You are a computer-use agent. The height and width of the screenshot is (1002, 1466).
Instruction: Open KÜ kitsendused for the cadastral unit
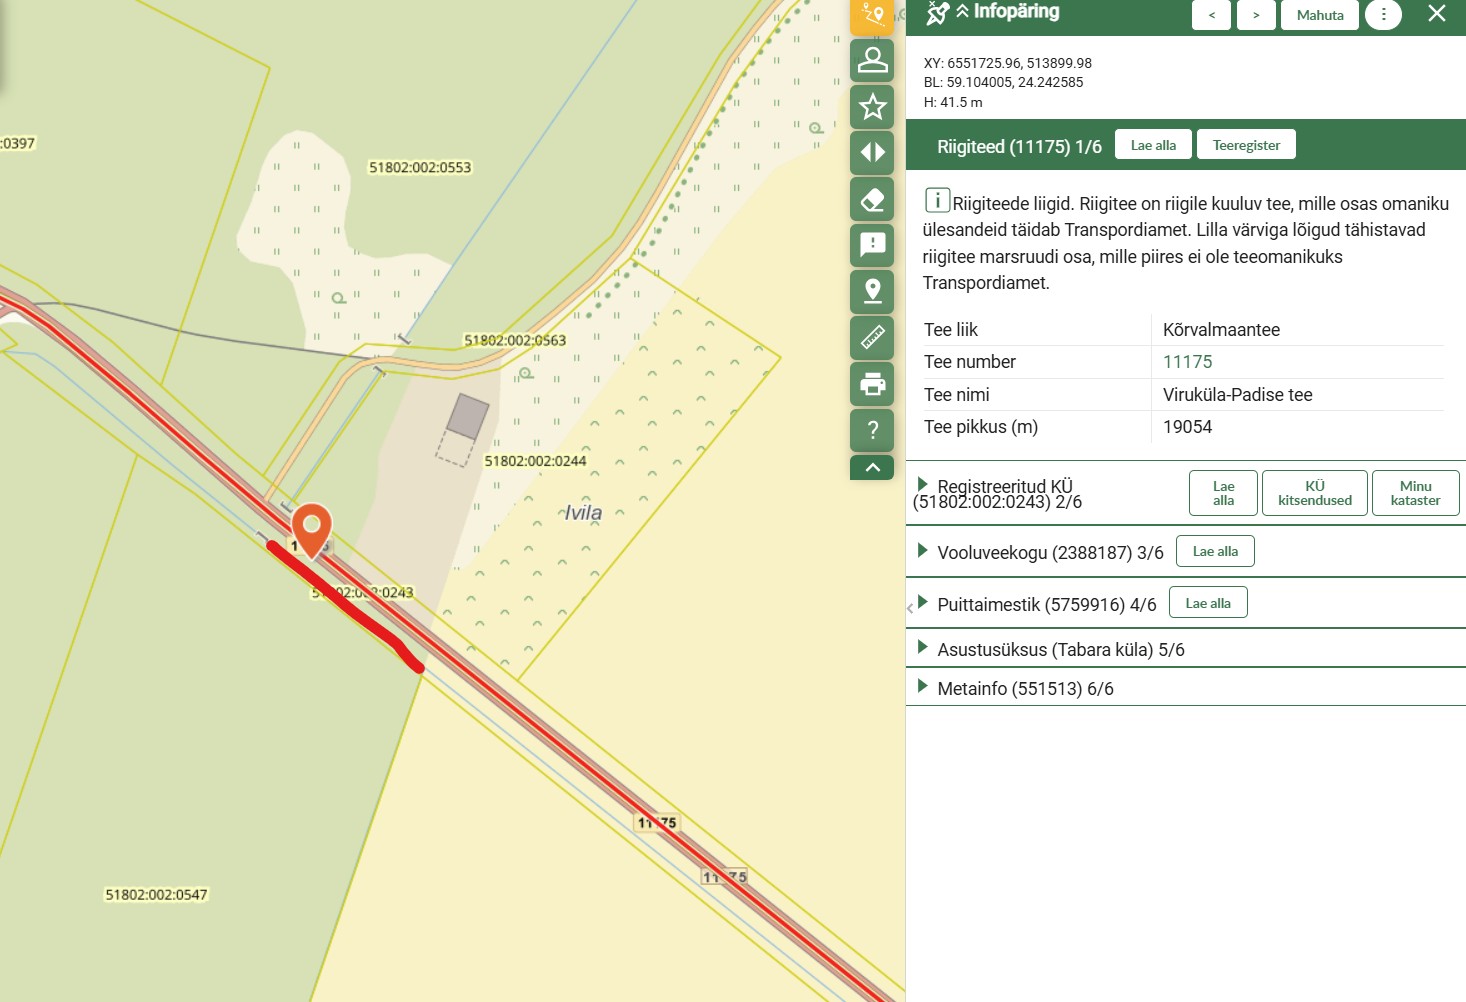(x=1314, y=493)
